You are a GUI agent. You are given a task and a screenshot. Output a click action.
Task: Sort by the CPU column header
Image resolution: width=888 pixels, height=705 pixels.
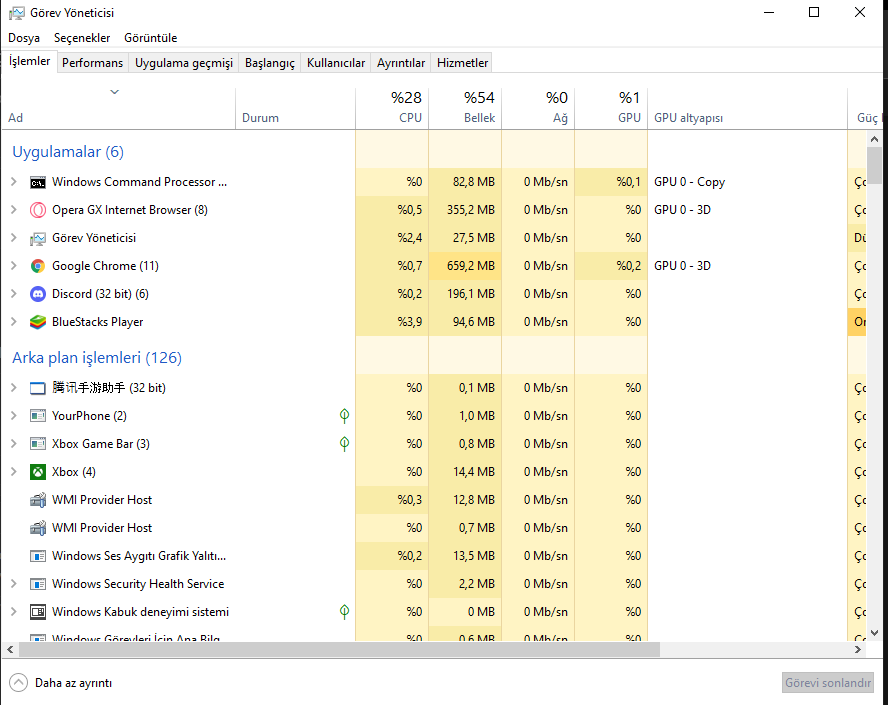point(392,109)
